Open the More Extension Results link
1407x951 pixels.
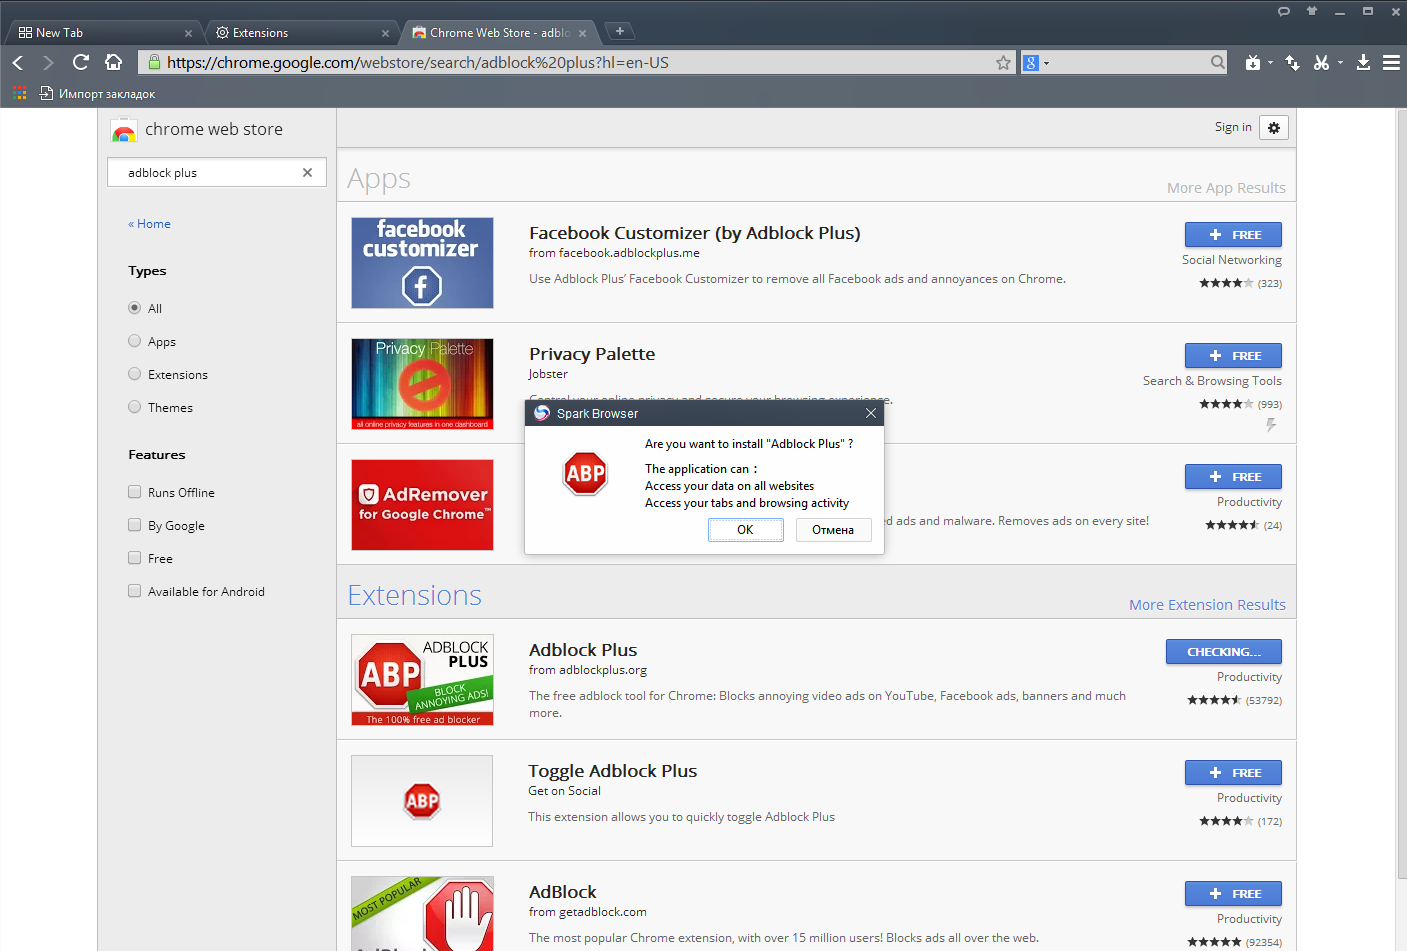pos(1207,604)
